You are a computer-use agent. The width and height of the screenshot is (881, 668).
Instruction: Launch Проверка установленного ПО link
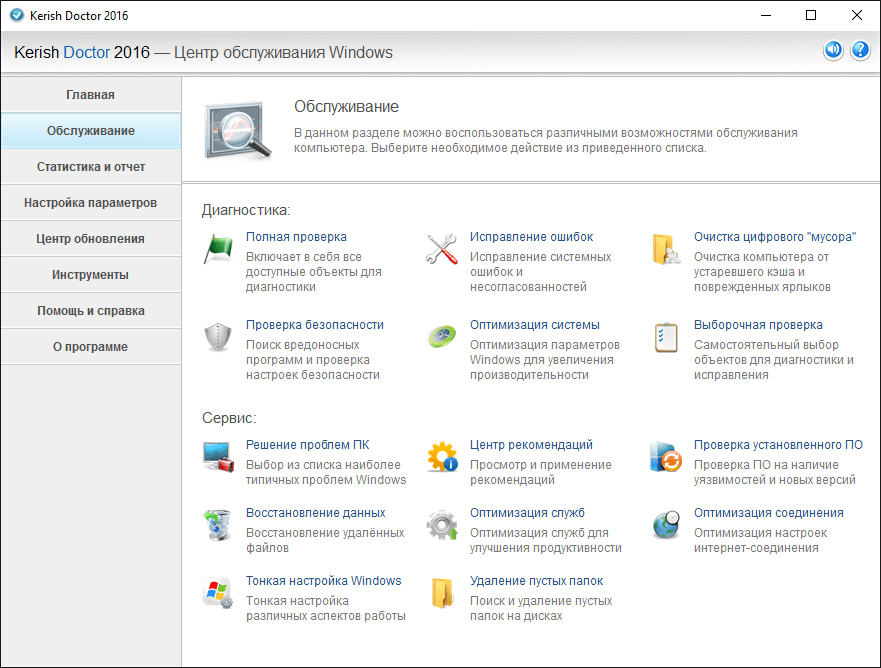click(778, 444)
